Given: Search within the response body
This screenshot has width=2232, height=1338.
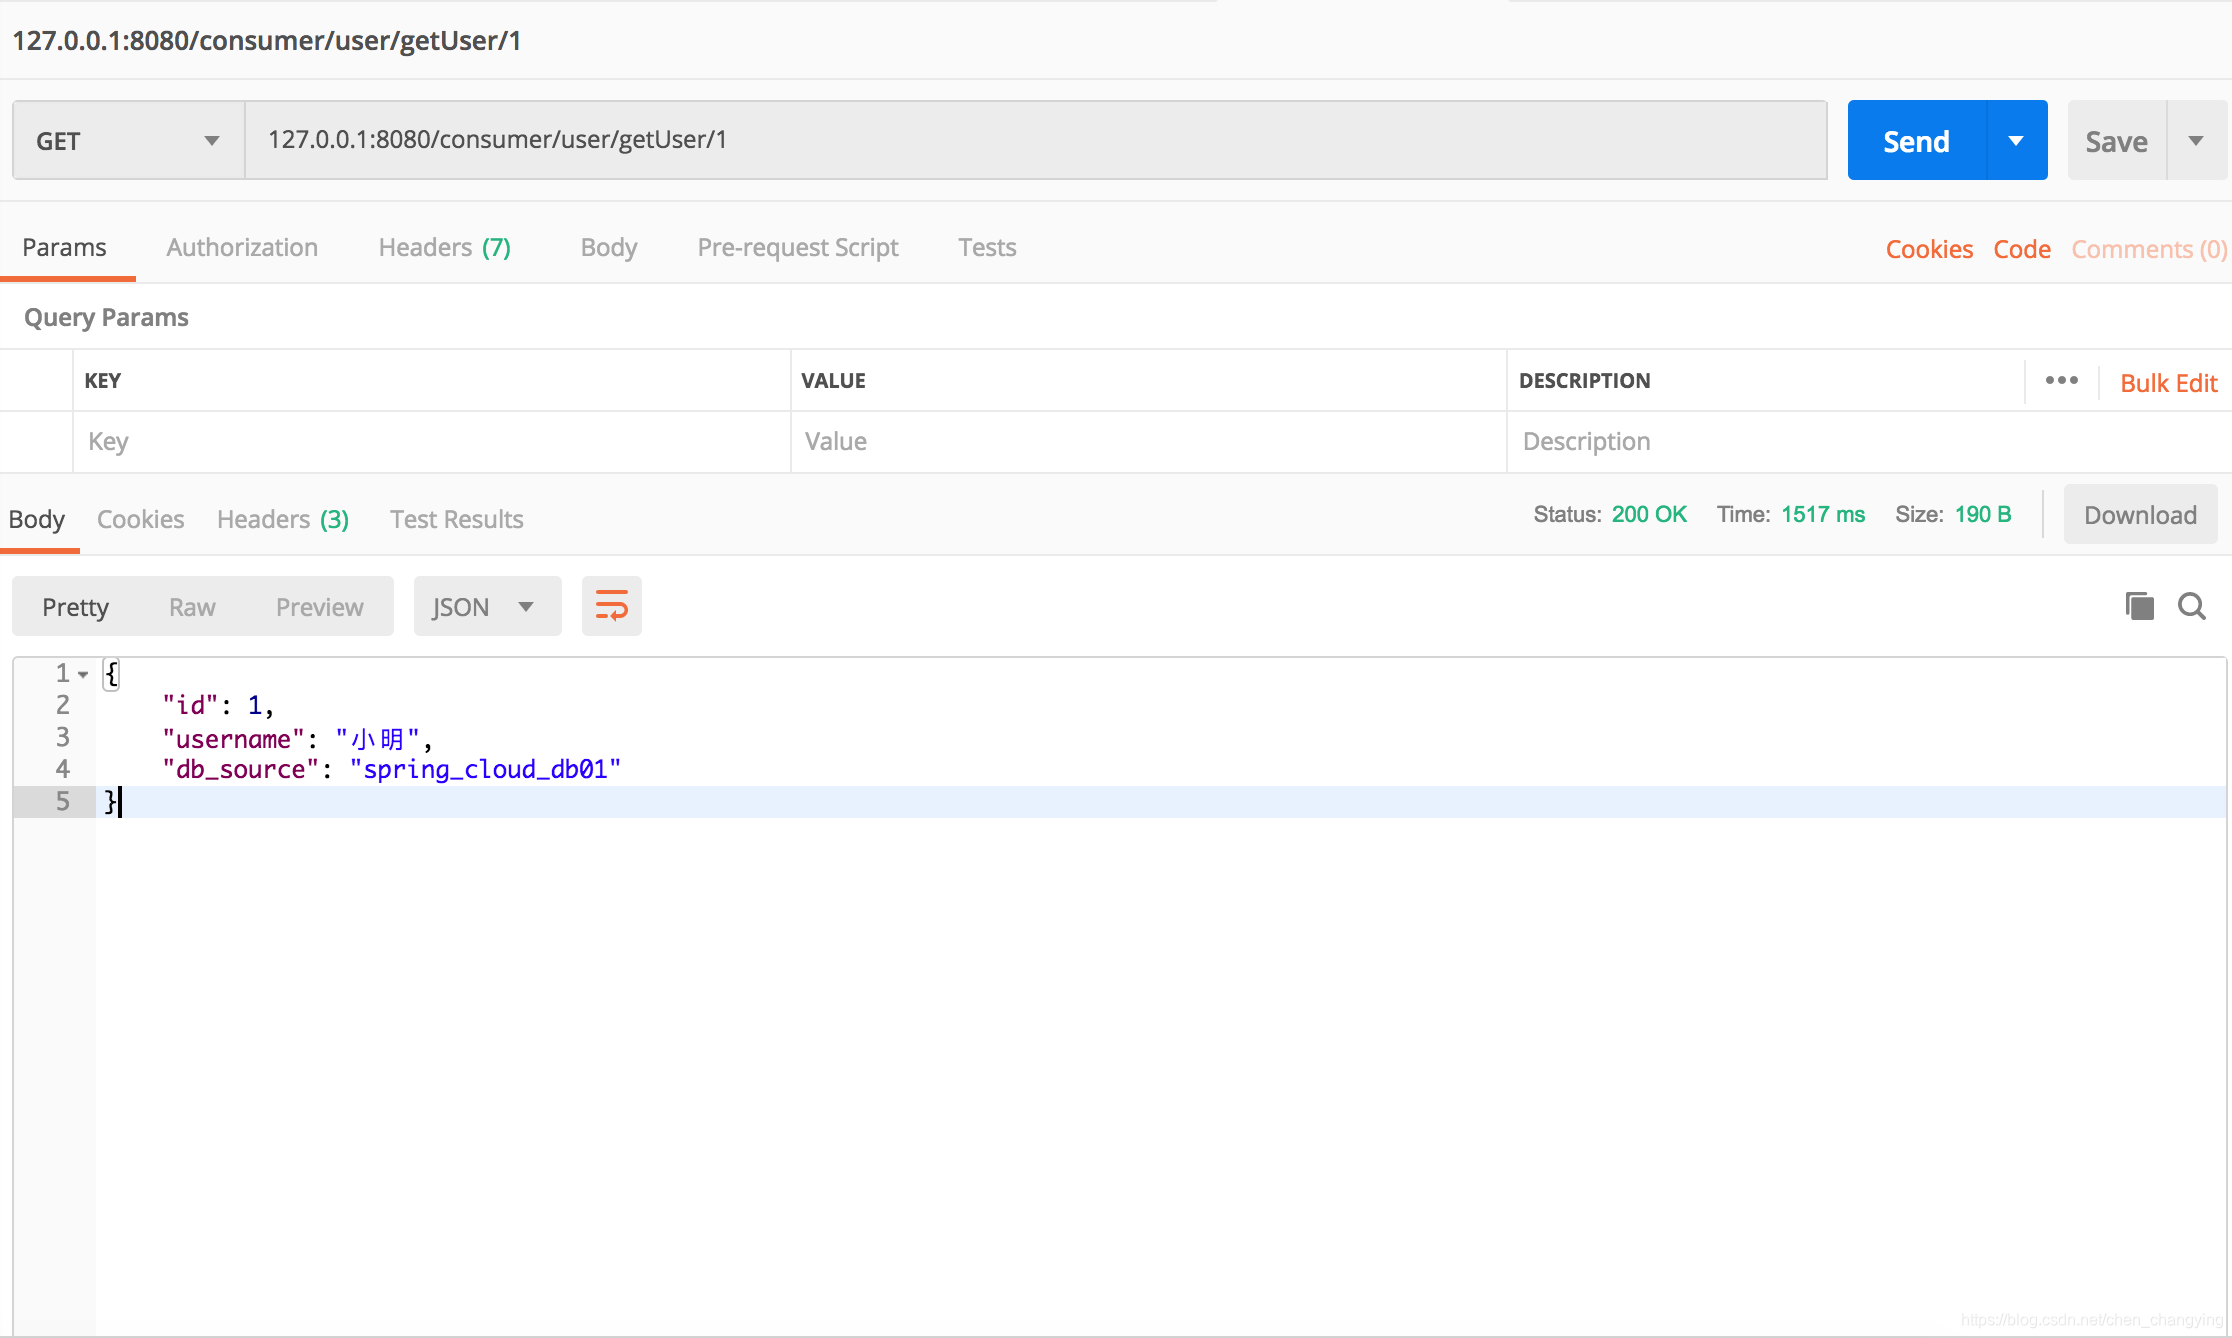Looking at the screenshot, I should tap(2192, 606).
